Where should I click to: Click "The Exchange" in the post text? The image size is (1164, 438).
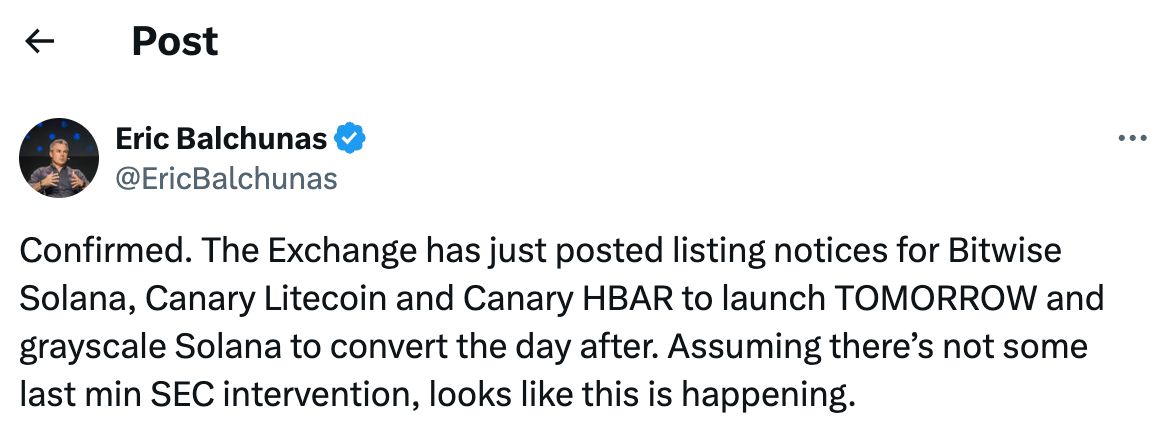[271, 251]
